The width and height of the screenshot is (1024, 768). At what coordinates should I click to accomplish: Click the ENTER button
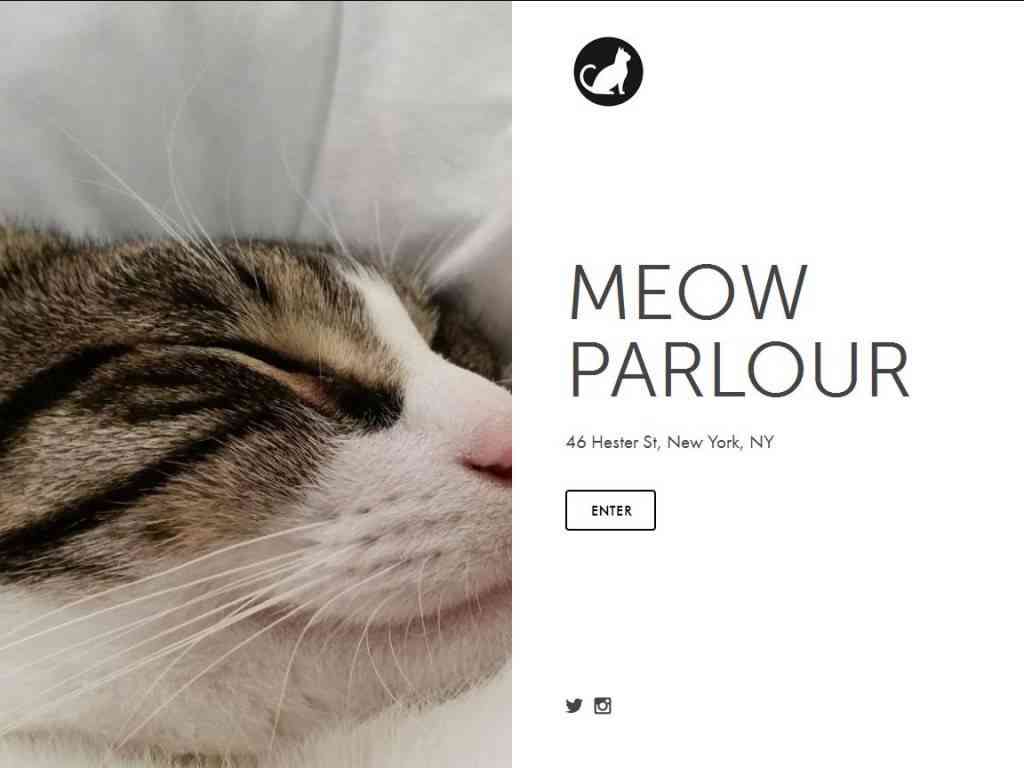coord(610,510)
